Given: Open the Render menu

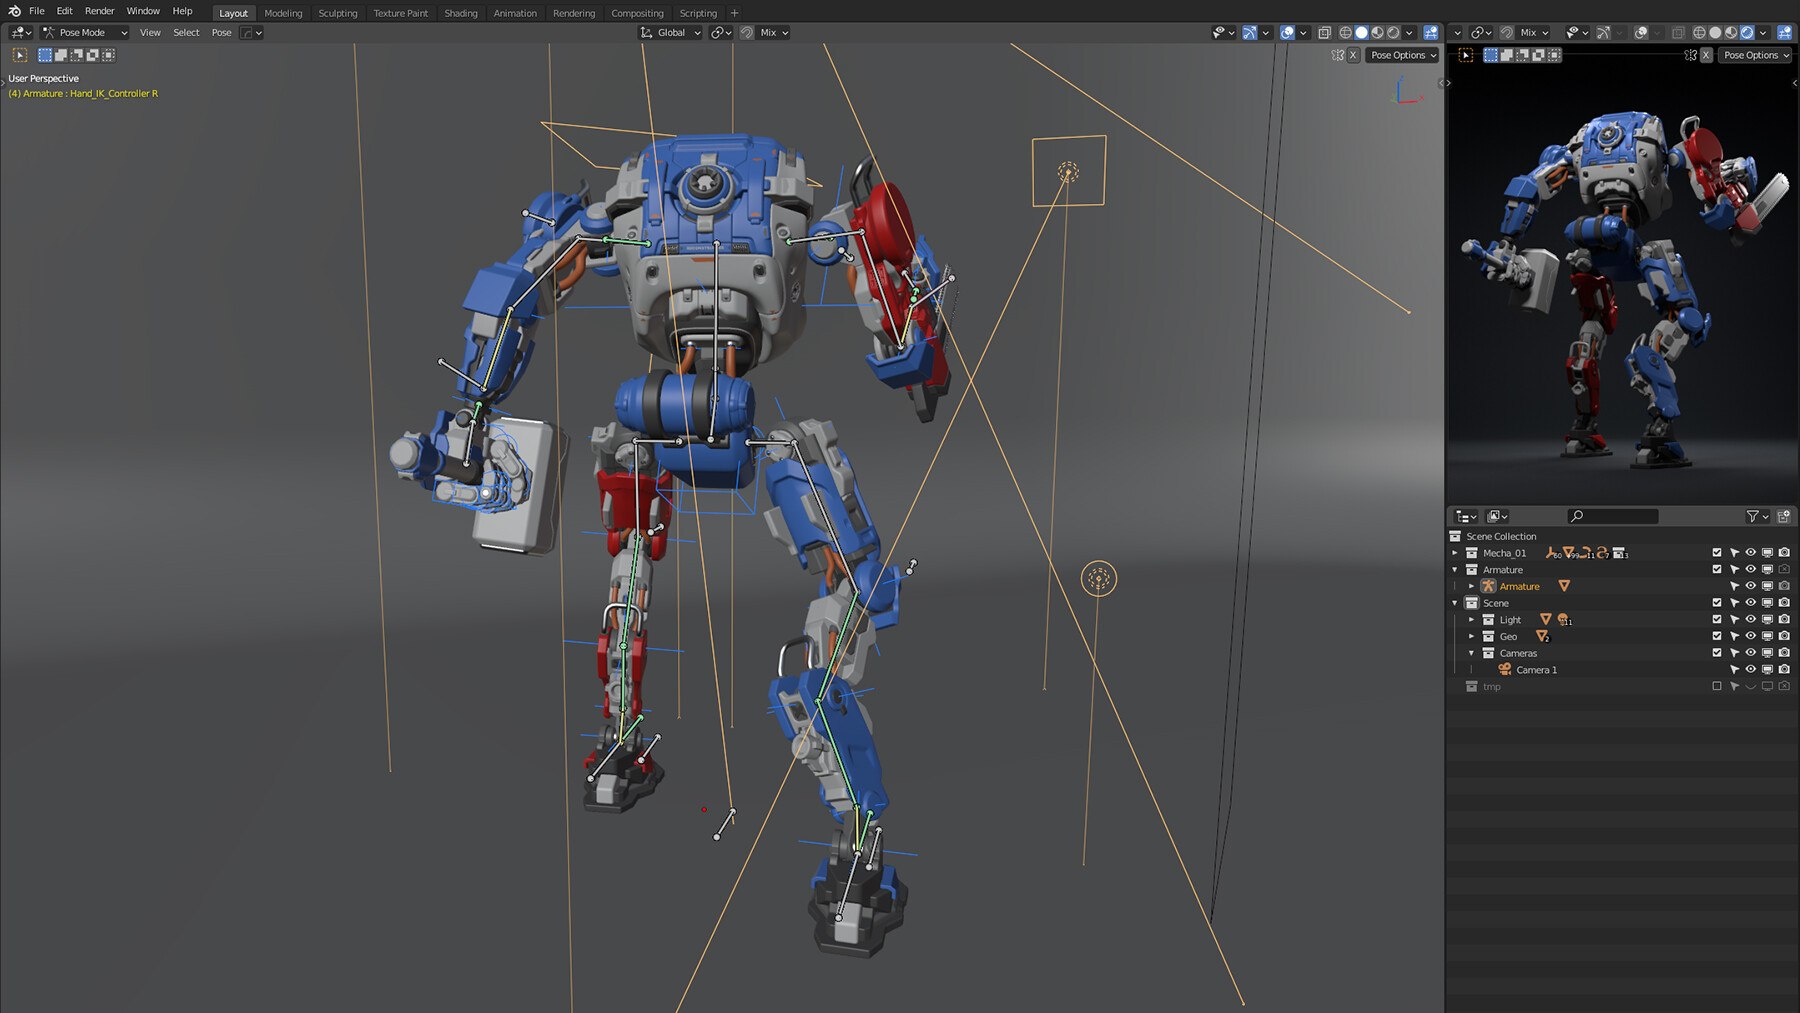Looking at the screenshot, I should click(x=99, y=11).
